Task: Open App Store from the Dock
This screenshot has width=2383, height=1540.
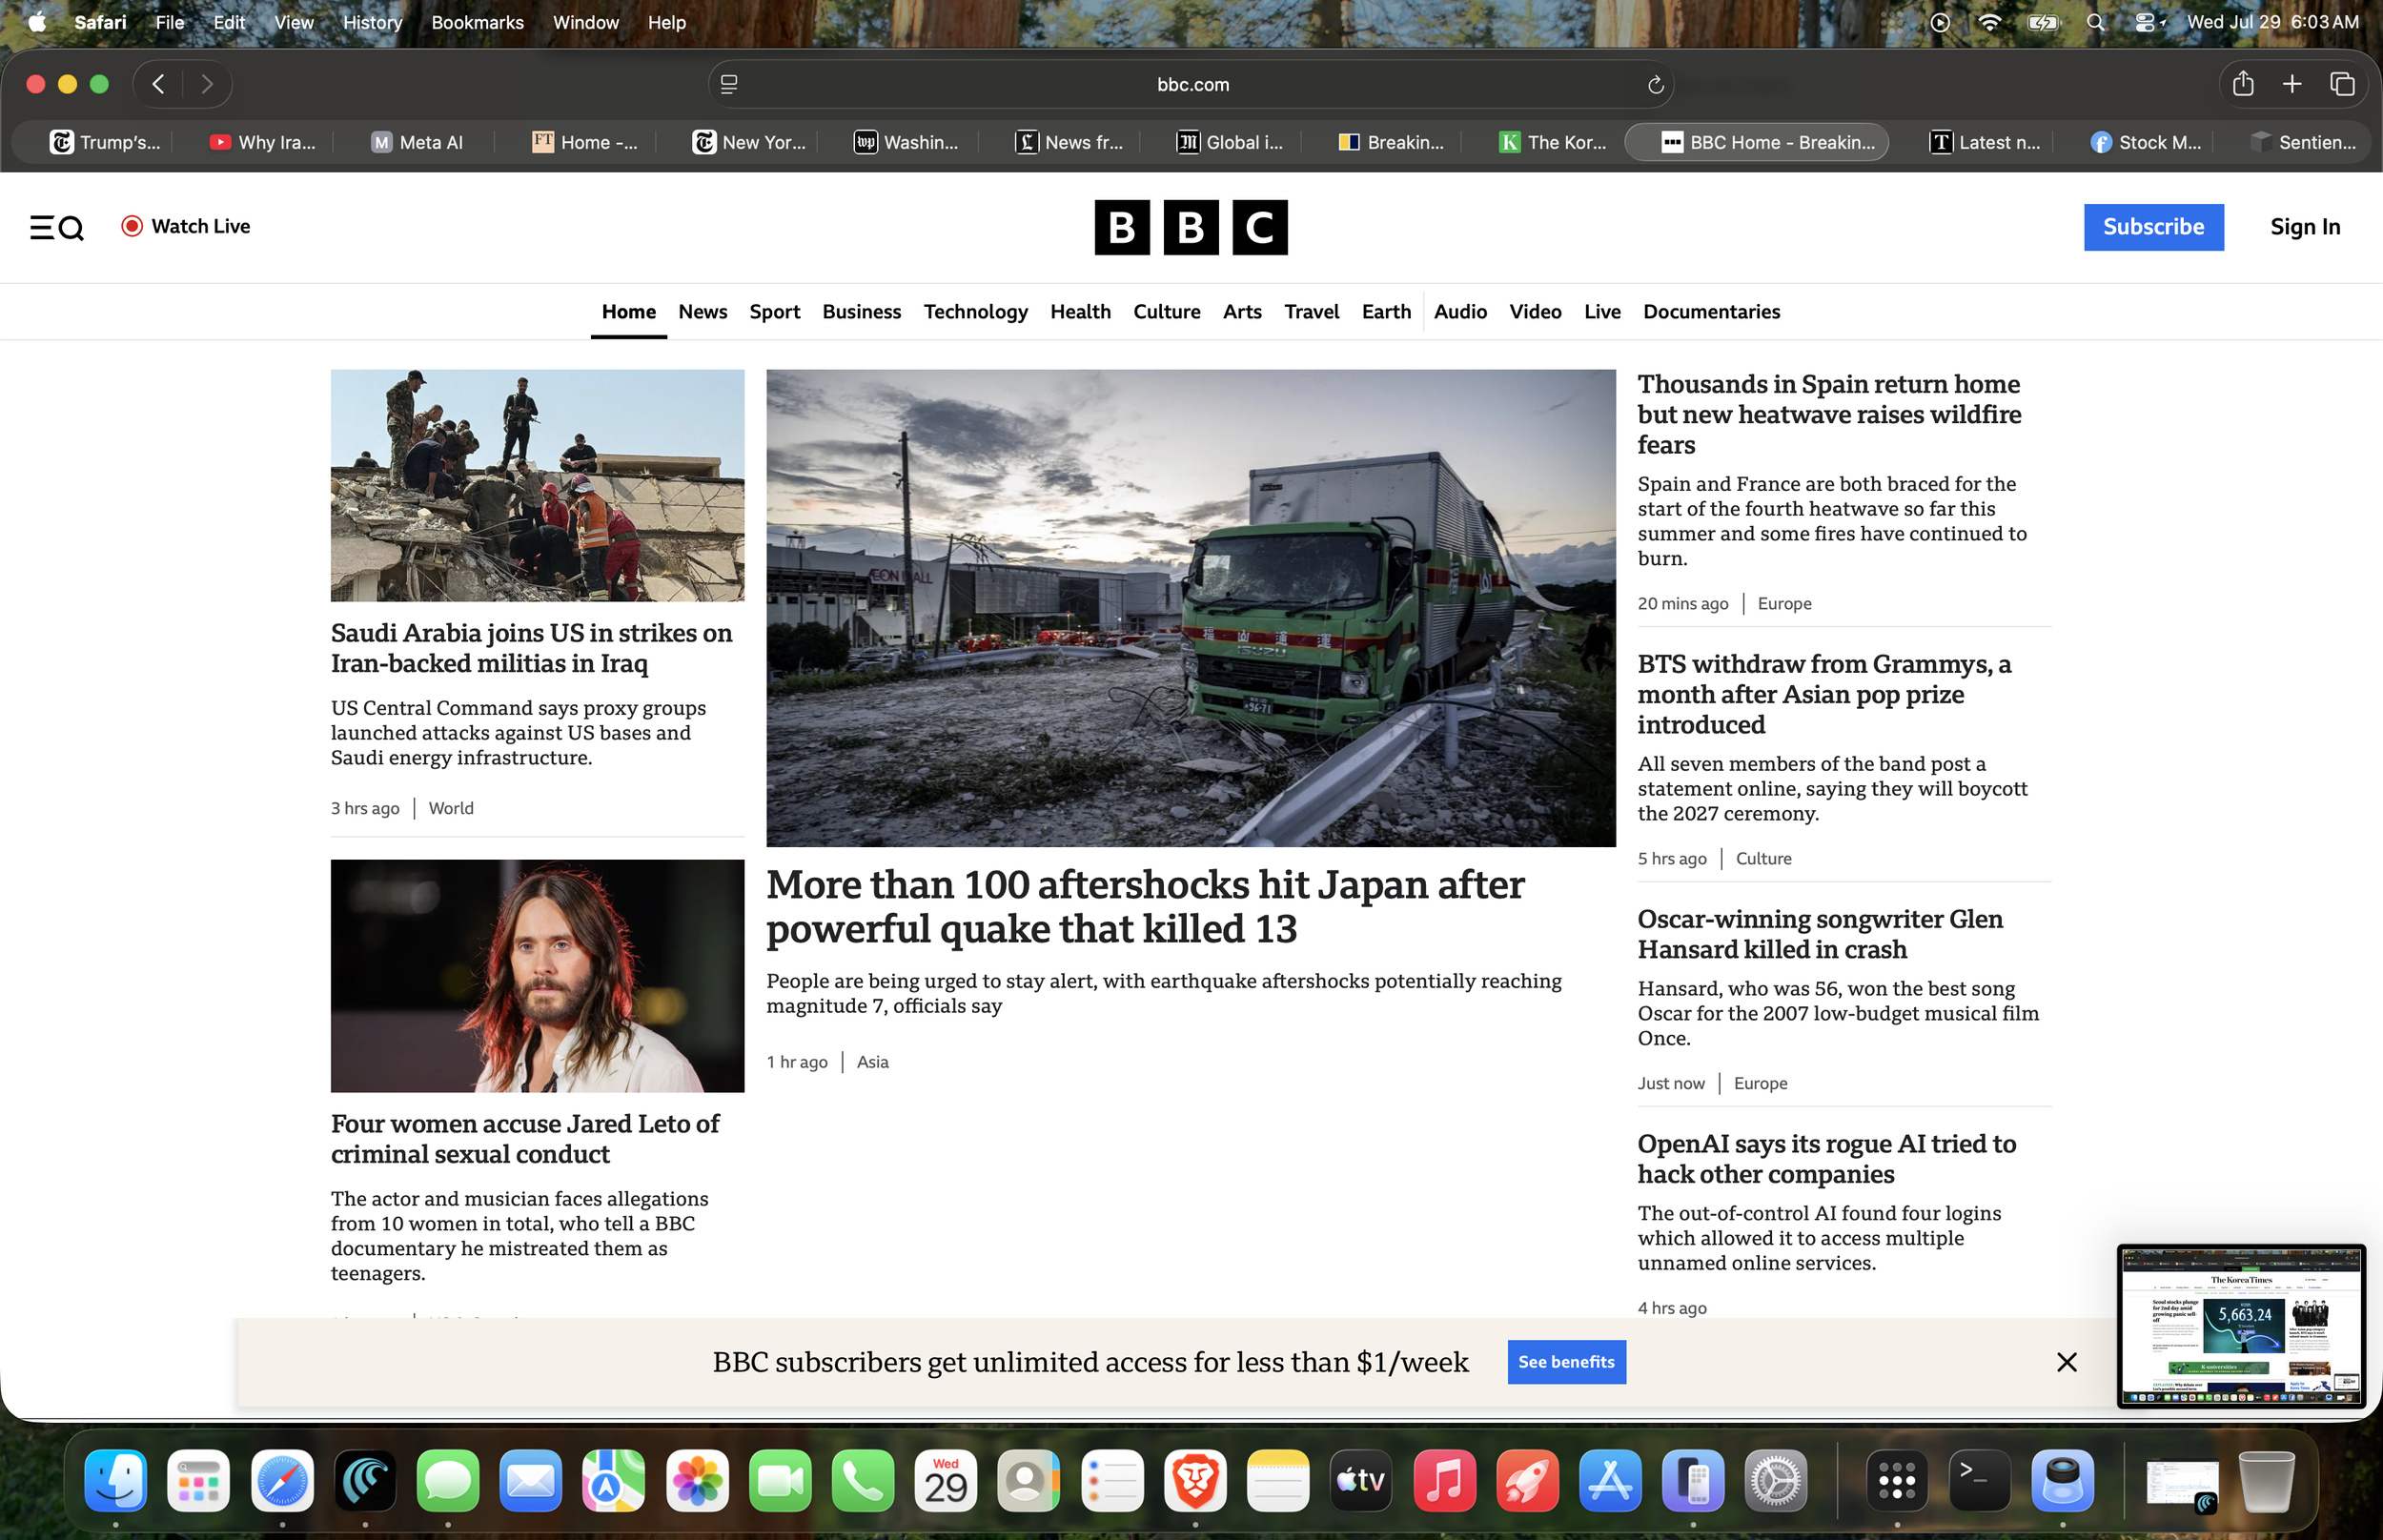Action: (x=1610, y=1481)
